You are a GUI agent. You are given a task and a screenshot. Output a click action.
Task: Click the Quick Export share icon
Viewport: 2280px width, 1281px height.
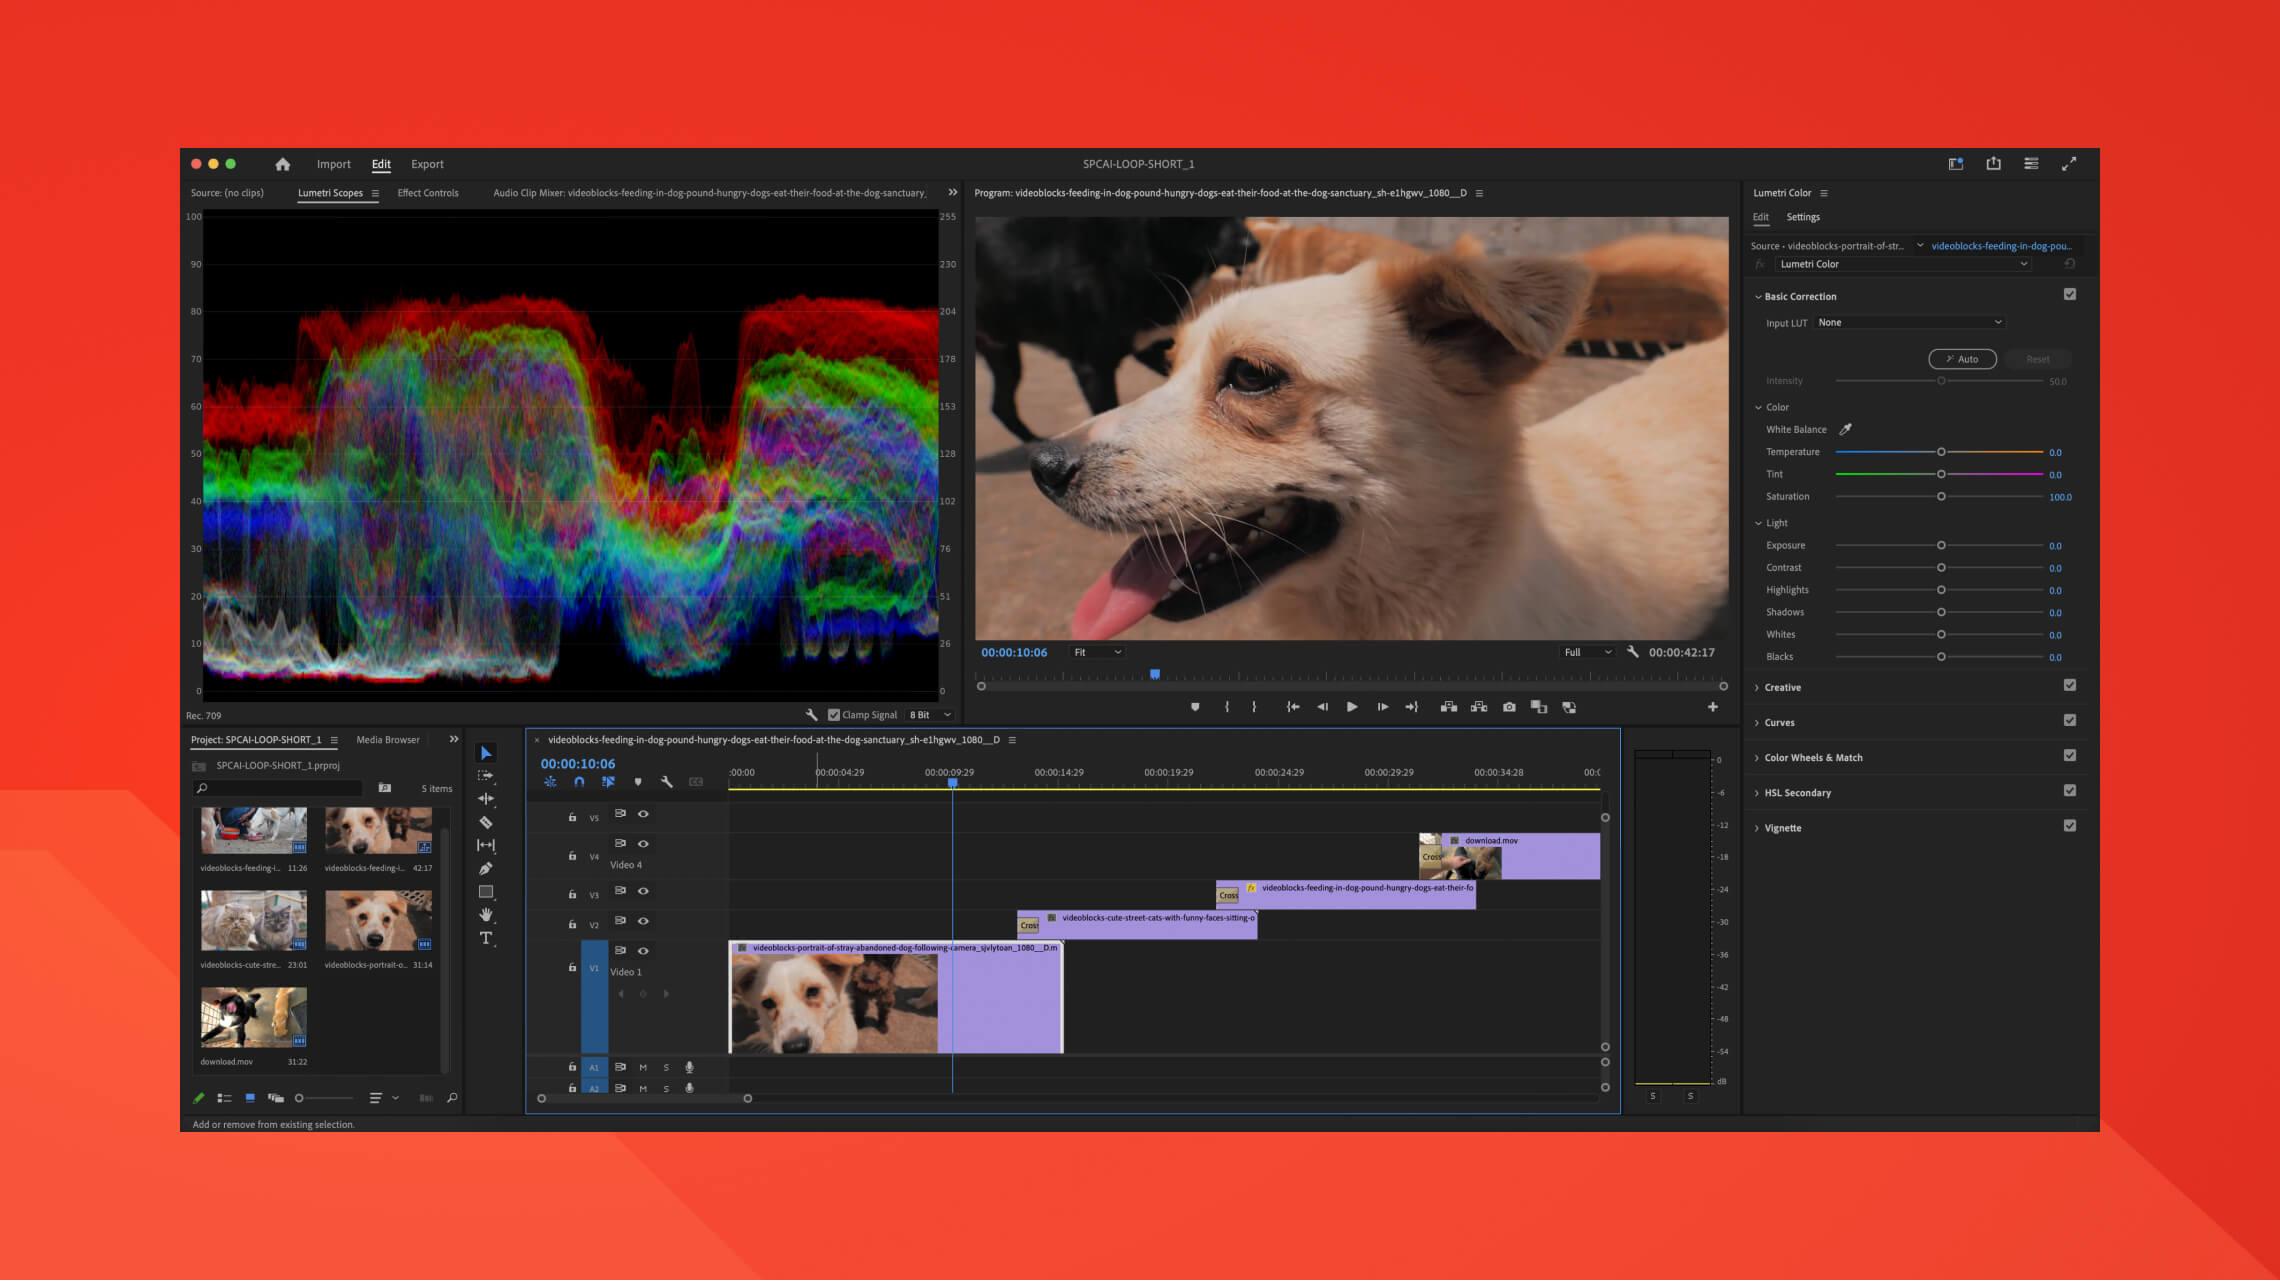tap(1993, 164)
